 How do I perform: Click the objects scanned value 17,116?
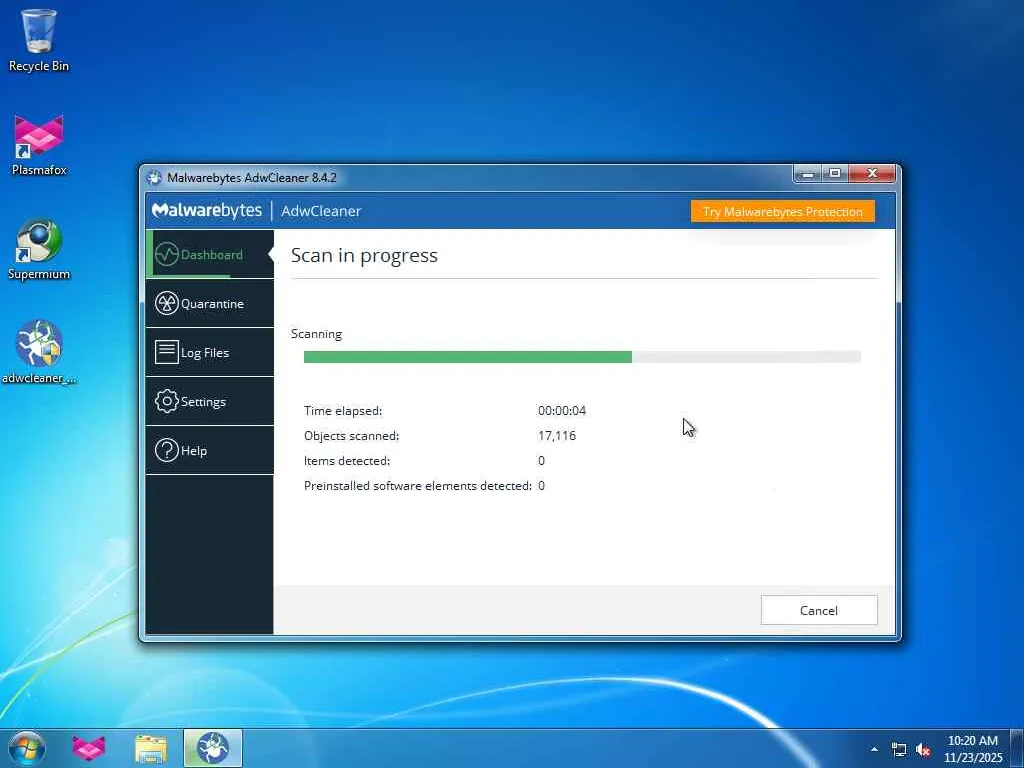pos(556,436)
